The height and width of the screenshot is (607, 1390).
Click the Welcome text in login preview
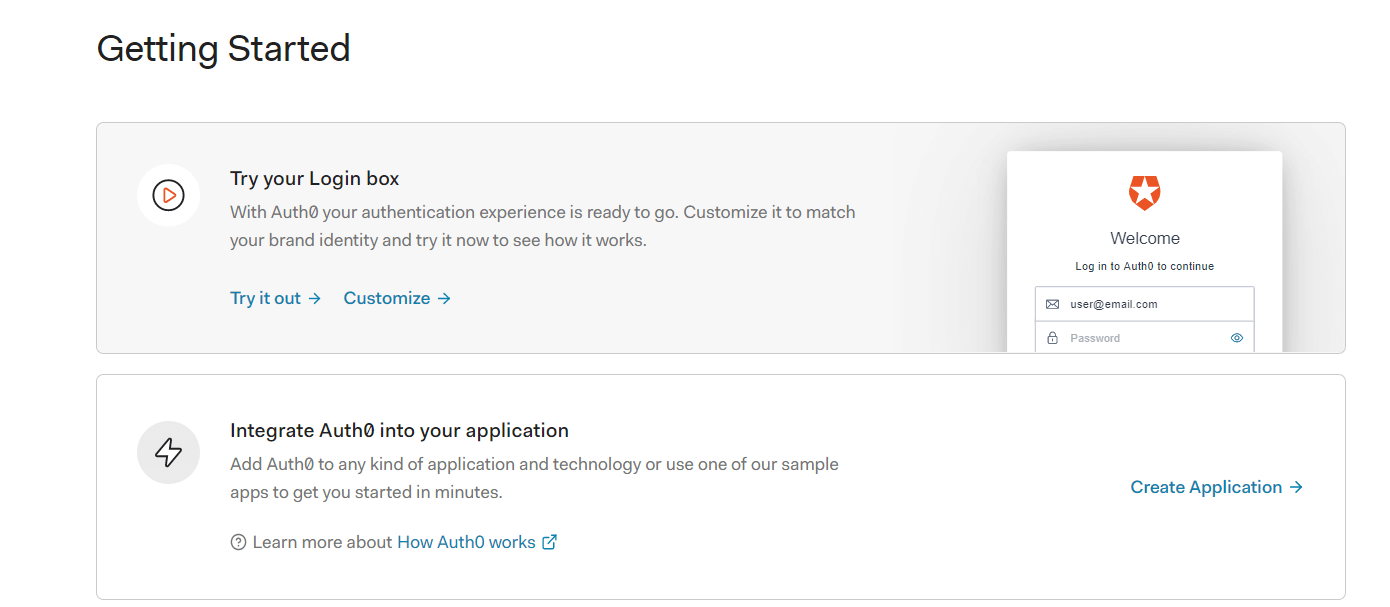[1145, 238]
